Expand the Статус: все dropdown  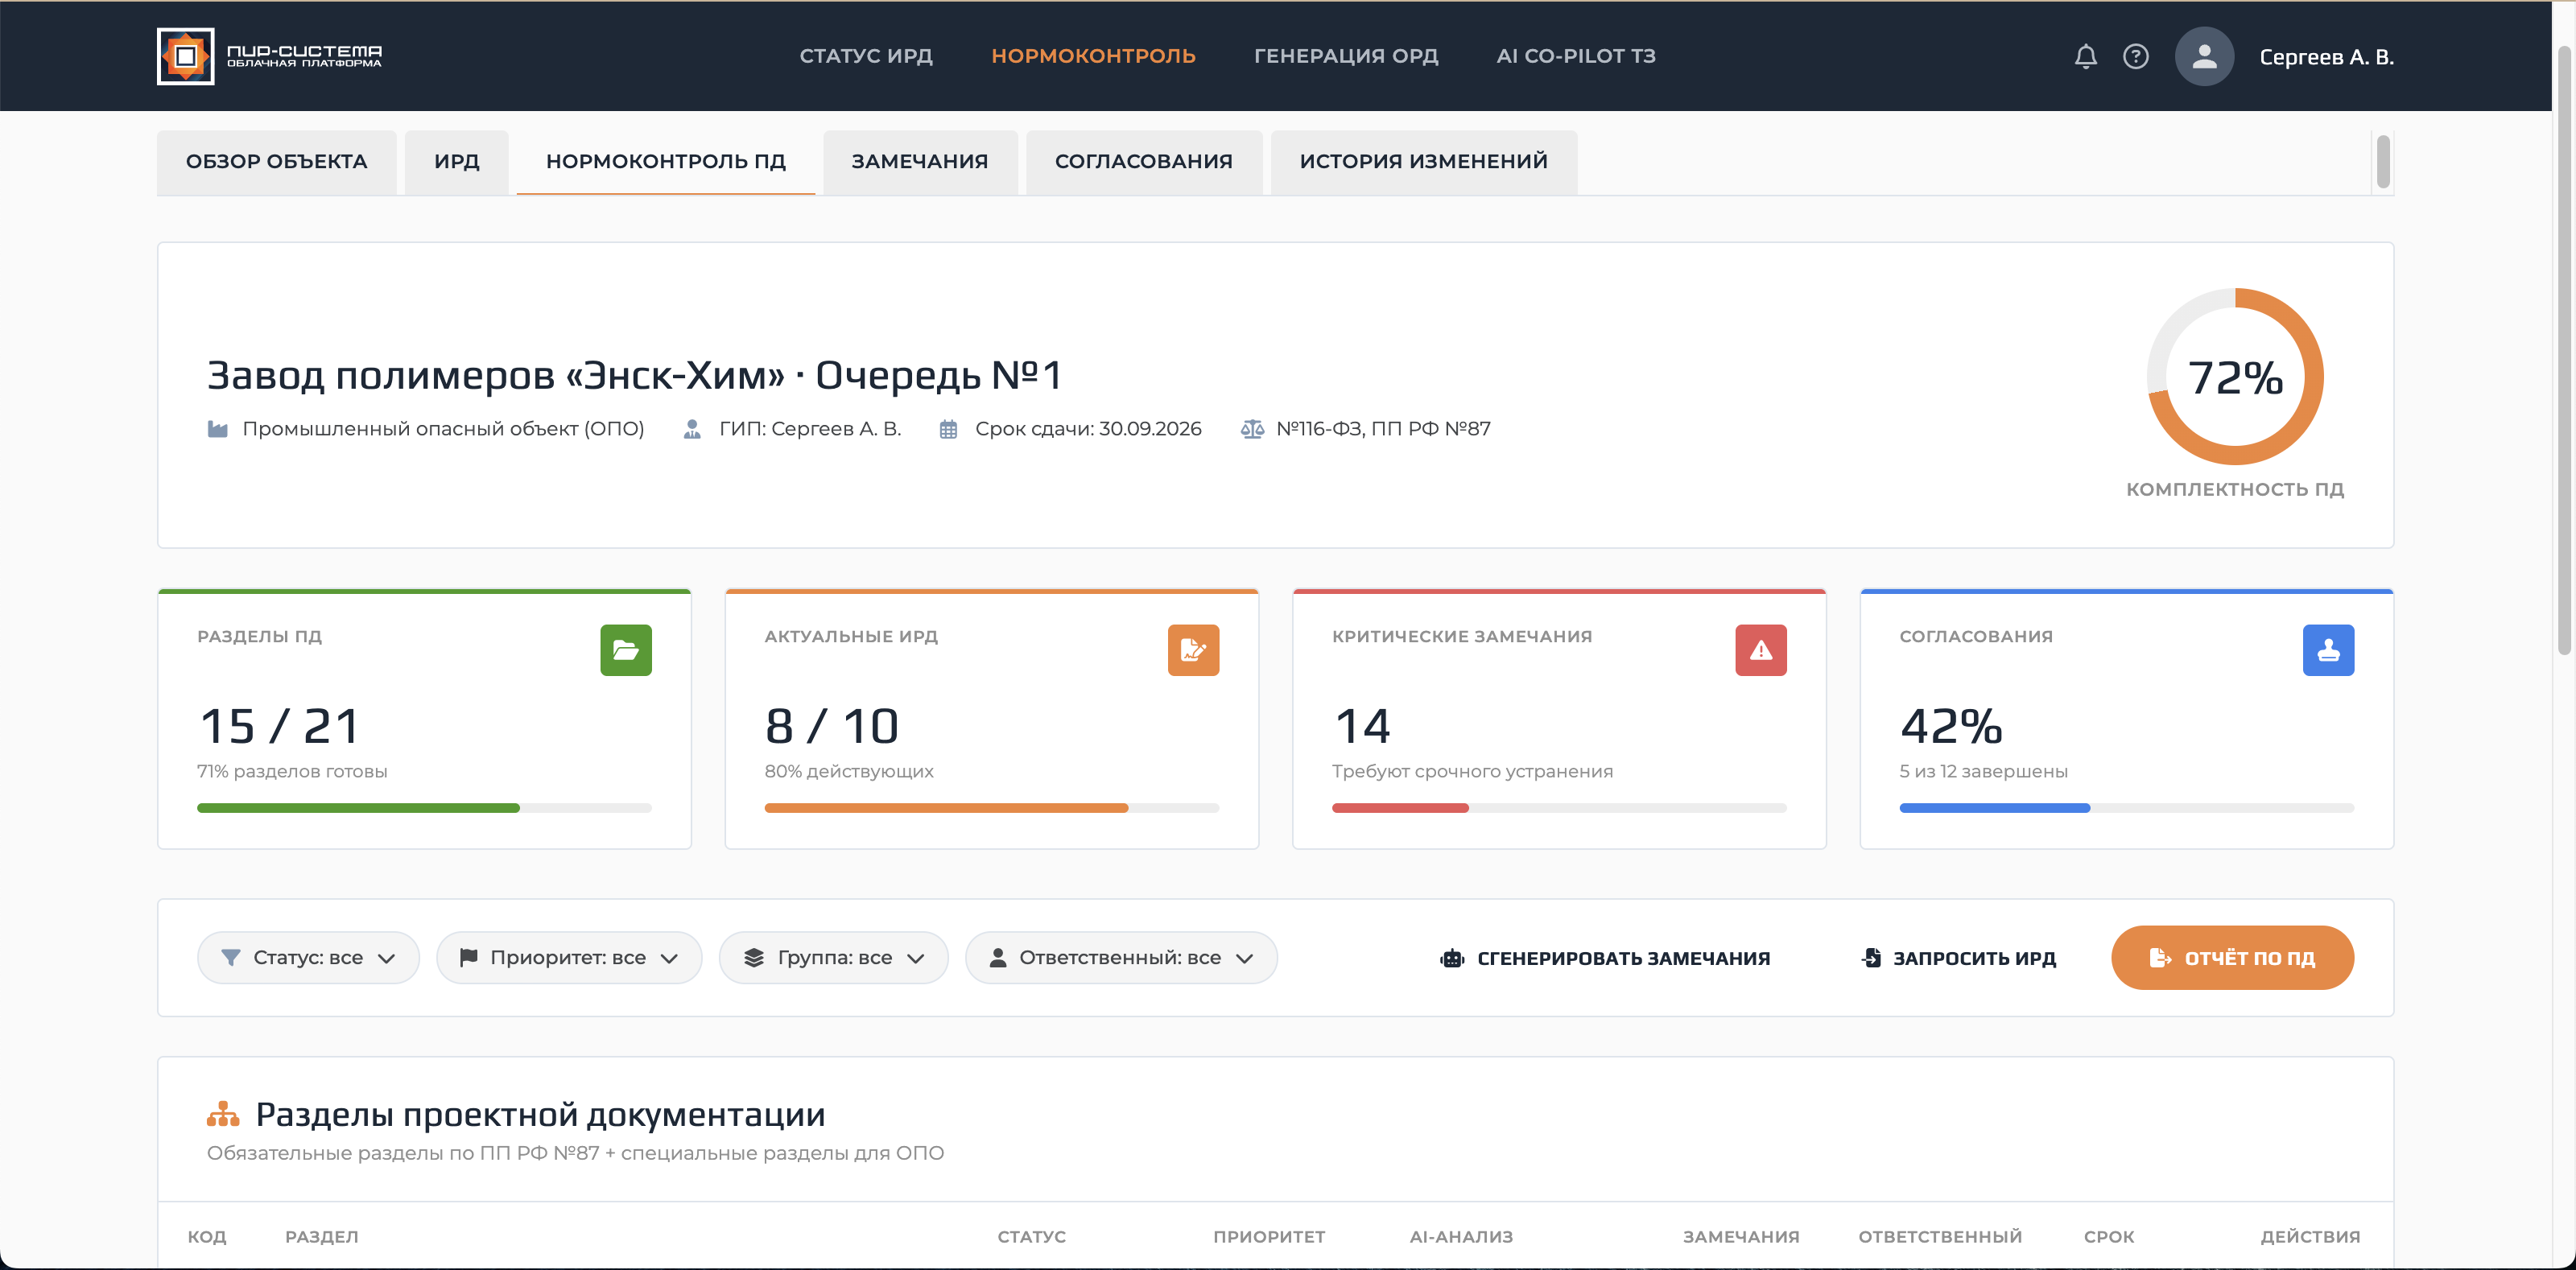pos(308,958)
